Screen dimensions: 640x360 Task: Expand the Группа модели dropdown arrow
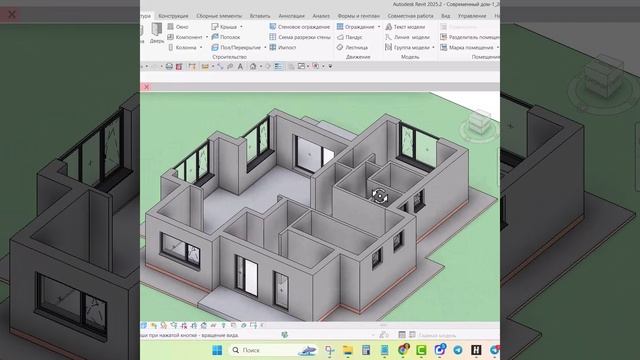pos(433,47)
